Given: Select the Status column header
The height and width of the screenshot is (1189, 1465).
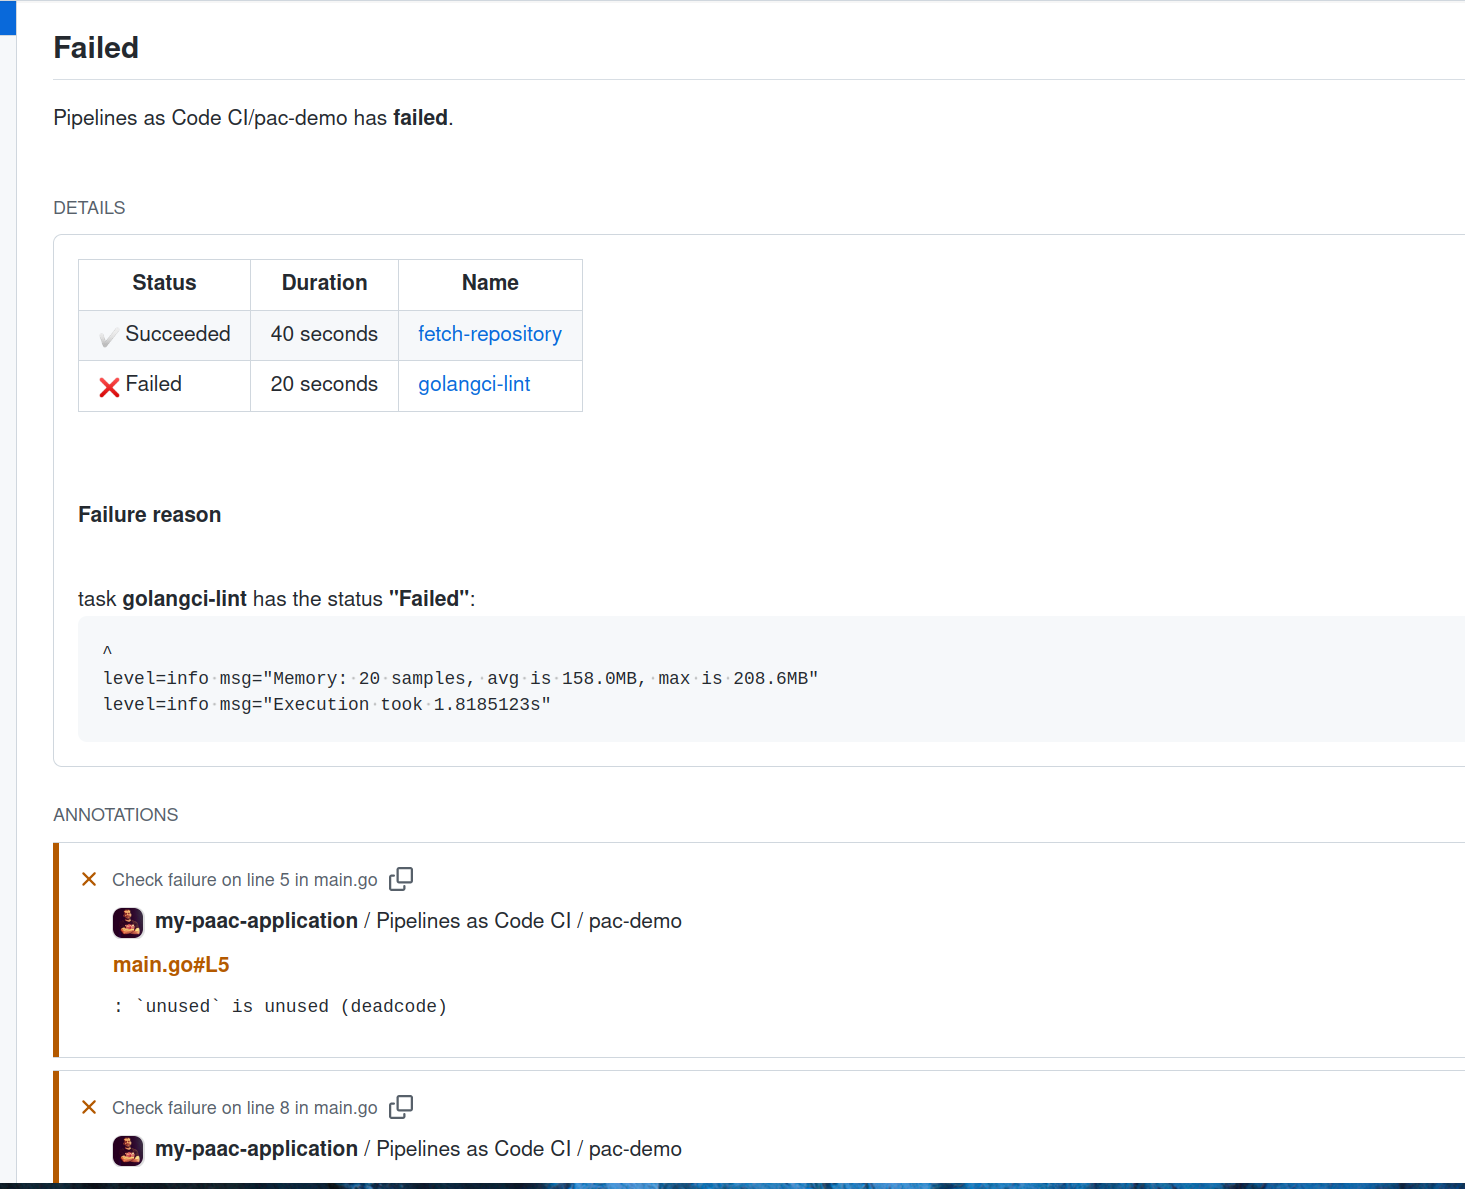Looking at the screenshot, I should click(x=164, y=283).
